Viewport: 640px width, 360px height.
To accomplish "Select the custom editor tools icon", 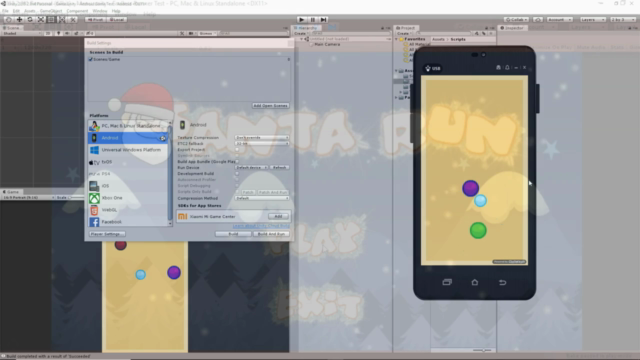I will [73, 19].
